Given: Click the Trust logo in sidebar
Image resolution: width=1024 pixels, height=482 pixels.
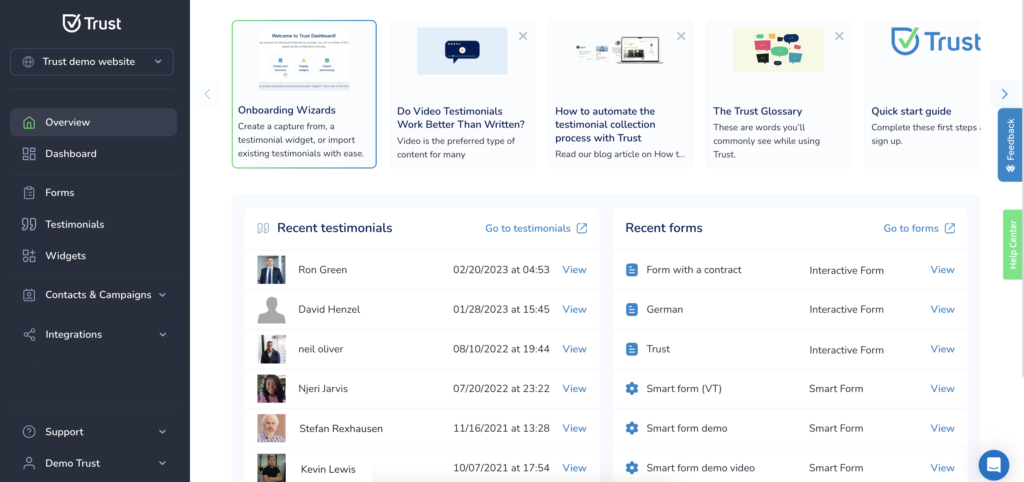Looking at the screenshot, I should [91, 24].
